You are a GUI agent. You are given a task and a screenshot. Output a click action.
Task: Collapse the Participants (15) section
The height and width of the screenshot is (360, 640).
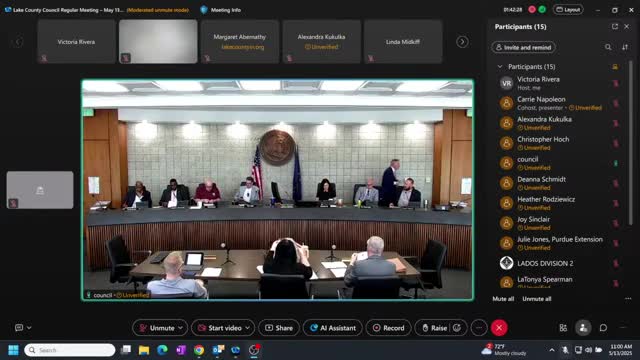pos(500,67)
